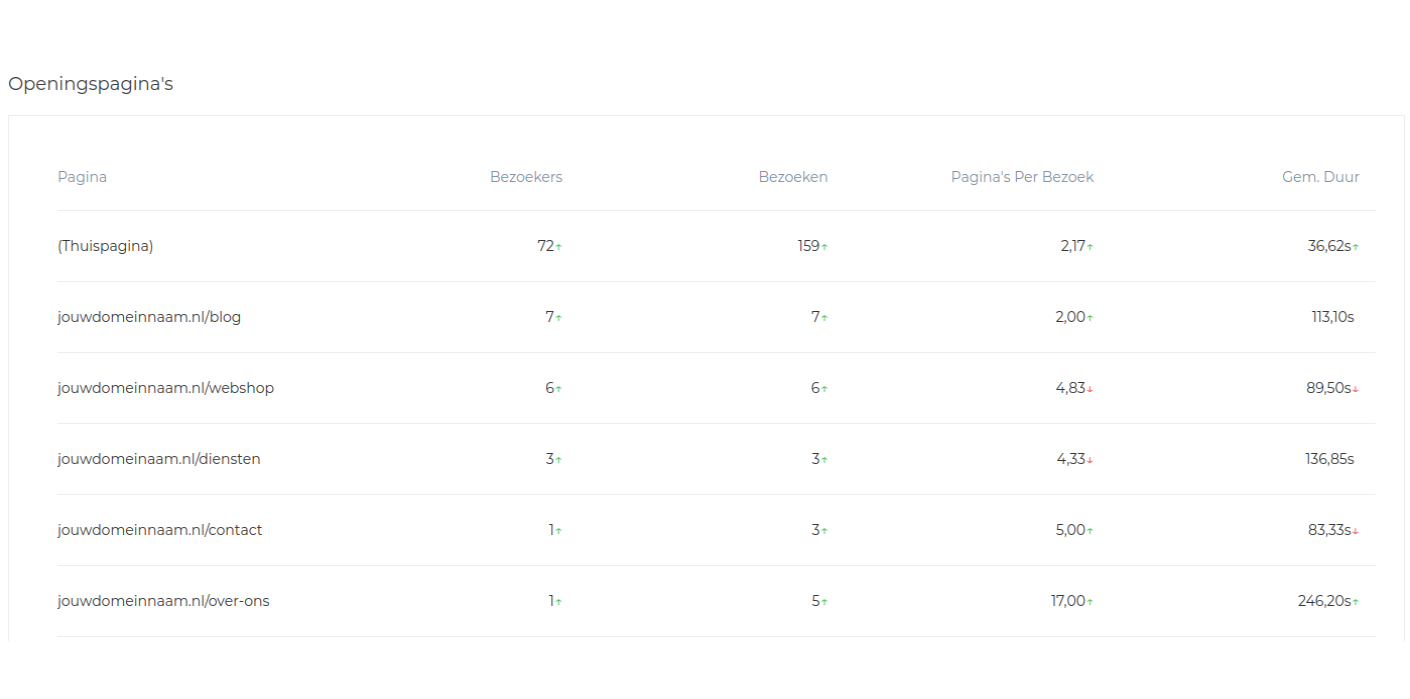Sort table by Bezoekers column
This screenshot has width=1410, height=699.
click(x=526, y=177)
